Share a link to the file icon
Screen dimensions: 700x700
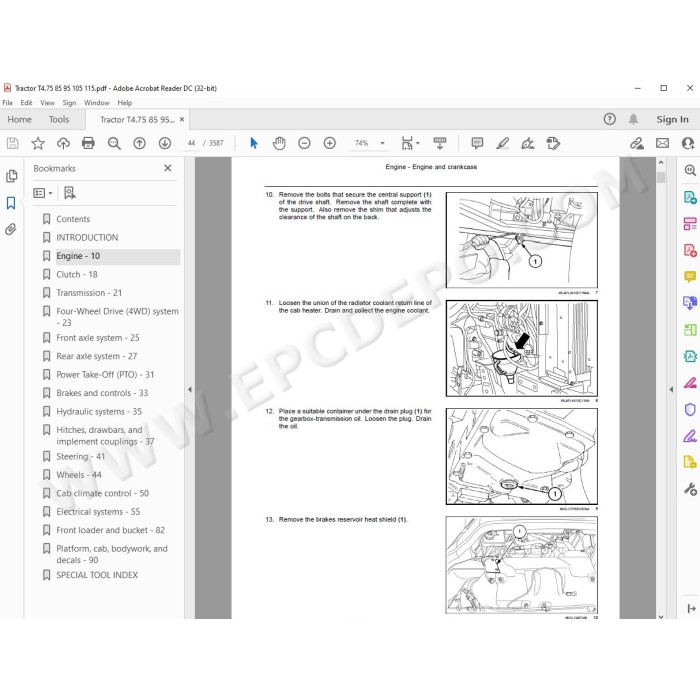click(637, 143)
